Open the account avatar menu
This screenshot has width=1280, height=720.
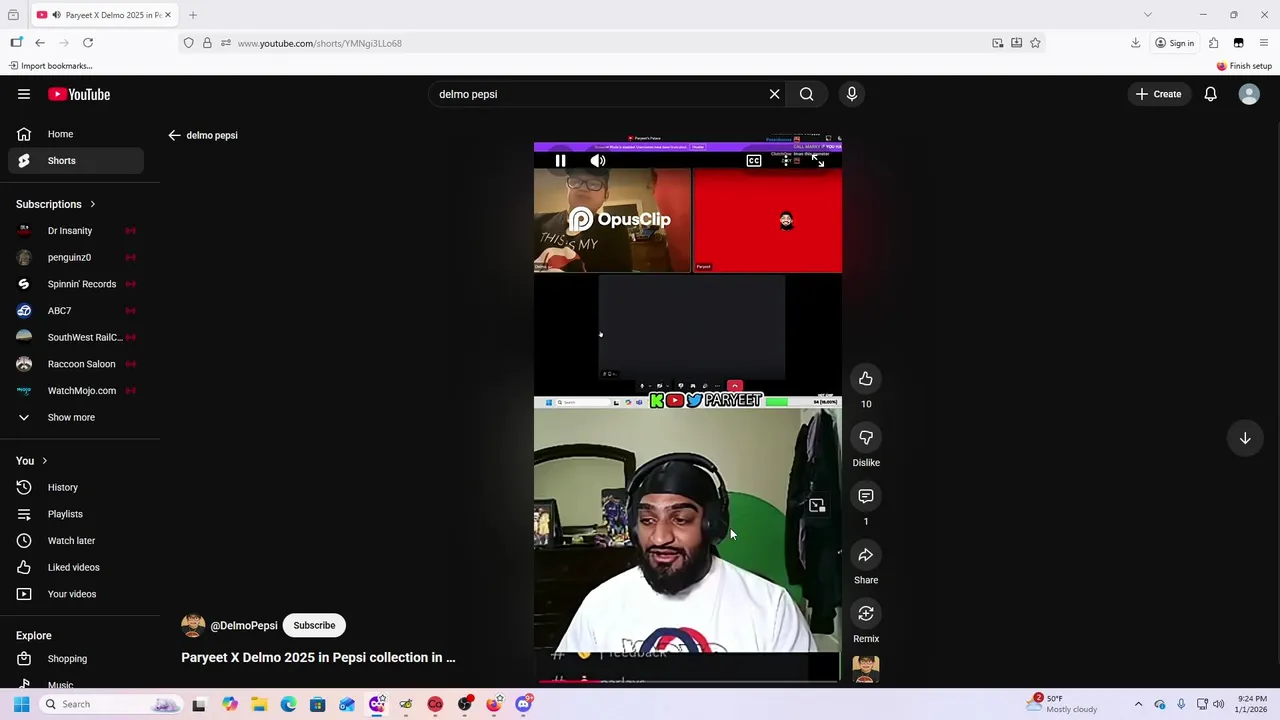pyautogui.click(x=1249, y=94)
